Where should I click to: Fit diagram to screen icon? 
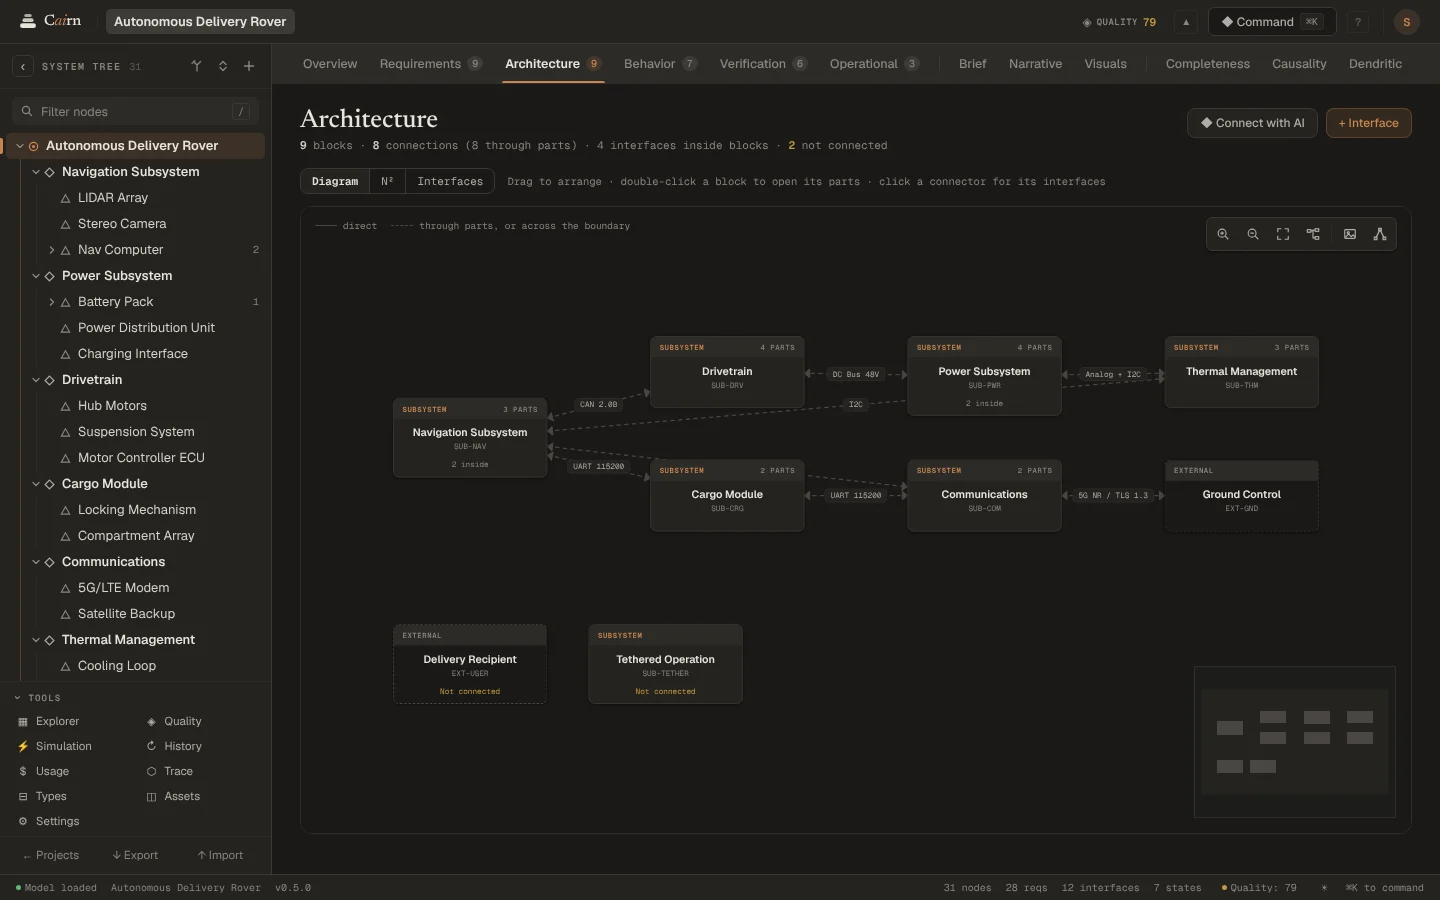point(1283,234)
